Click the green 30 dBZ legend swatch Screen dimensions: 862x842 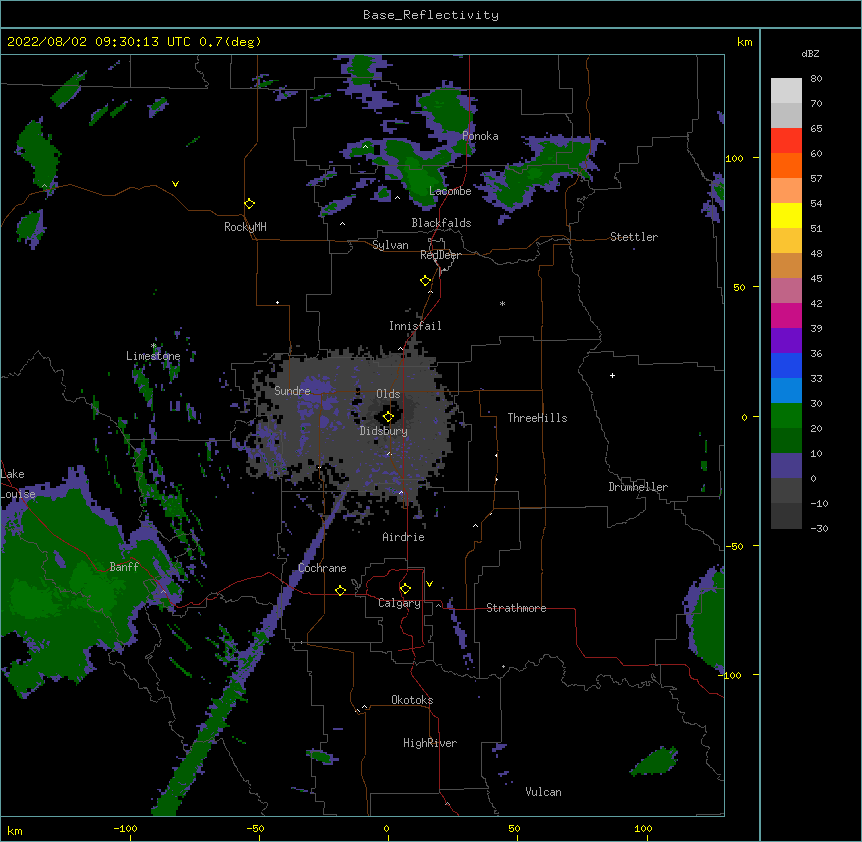786,416
